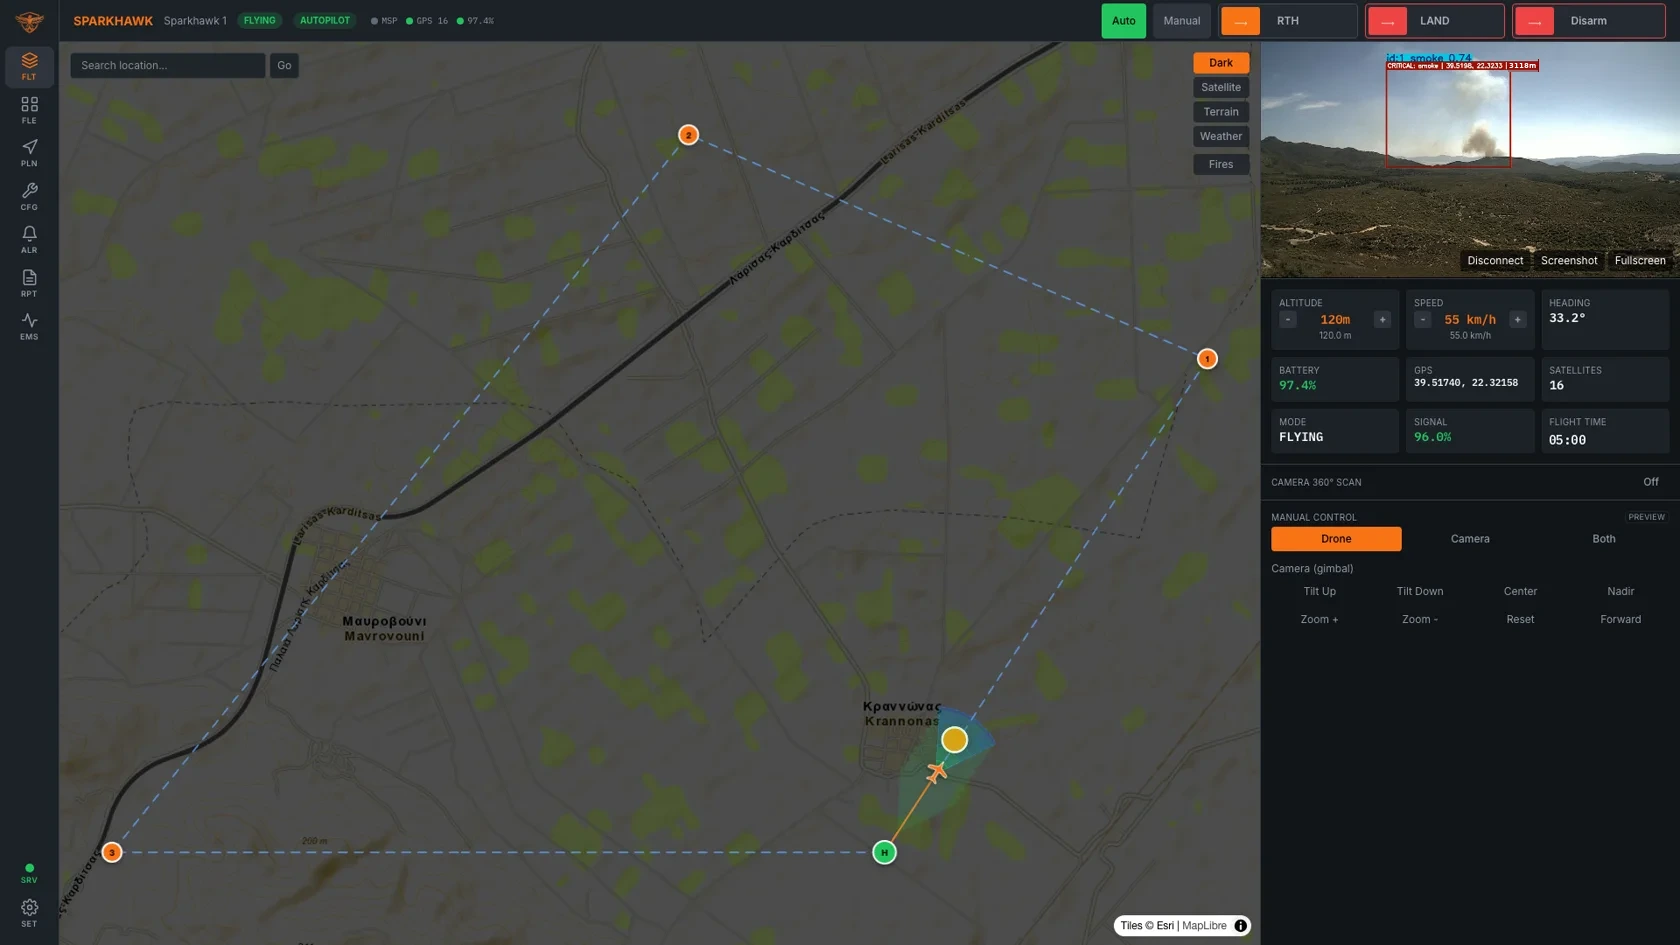Click the Sparkhawk 1 drone name
The image size is (1680, 945).
pyautogui.click(x=195, y=21)
